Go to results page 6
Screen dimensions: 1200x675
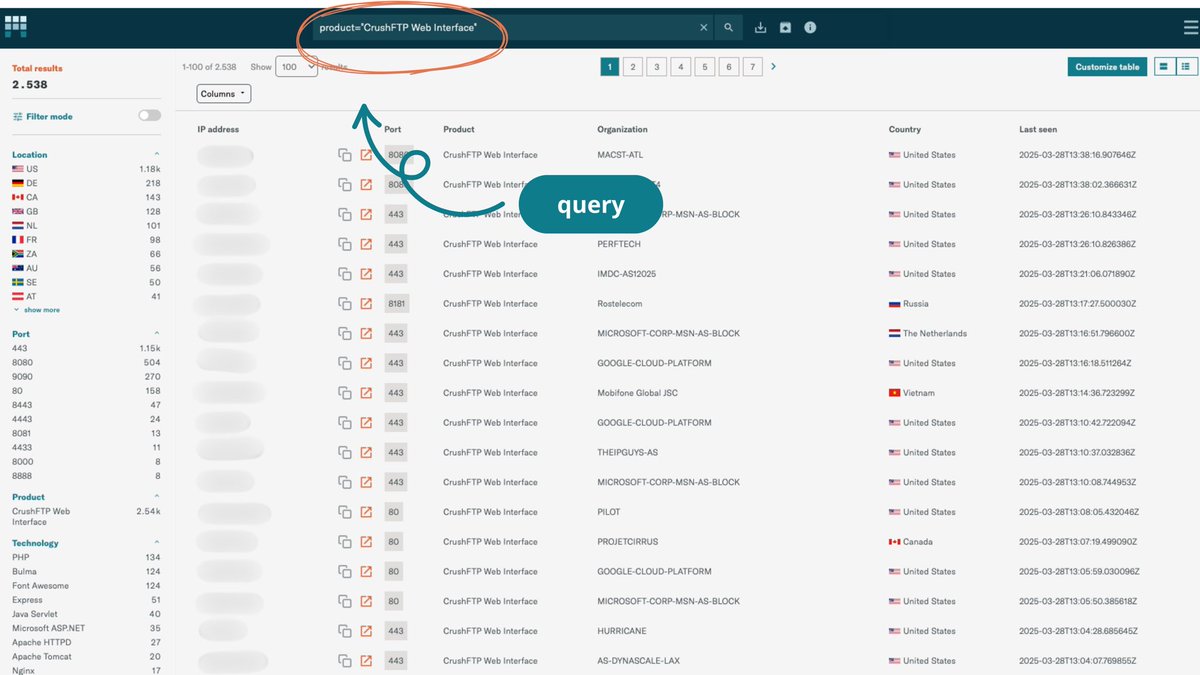[729, 67]
